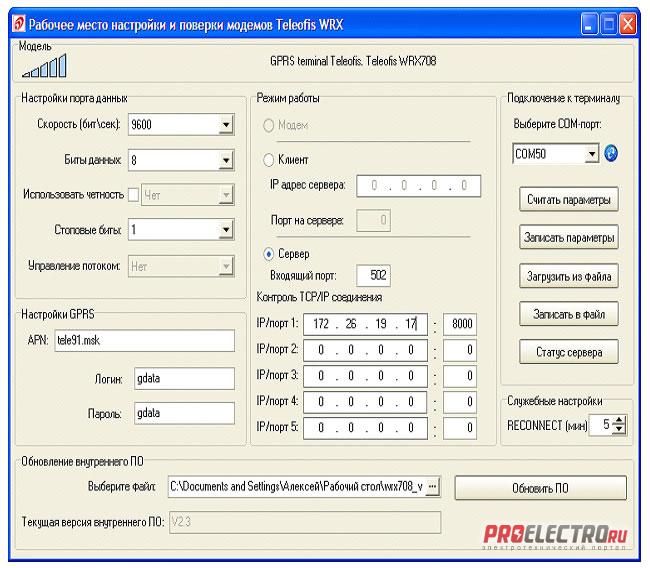Enable the Использовать четность checkbox
Image resolution: width=650 pixels, height=568 pixels.
tap(133, 194)
